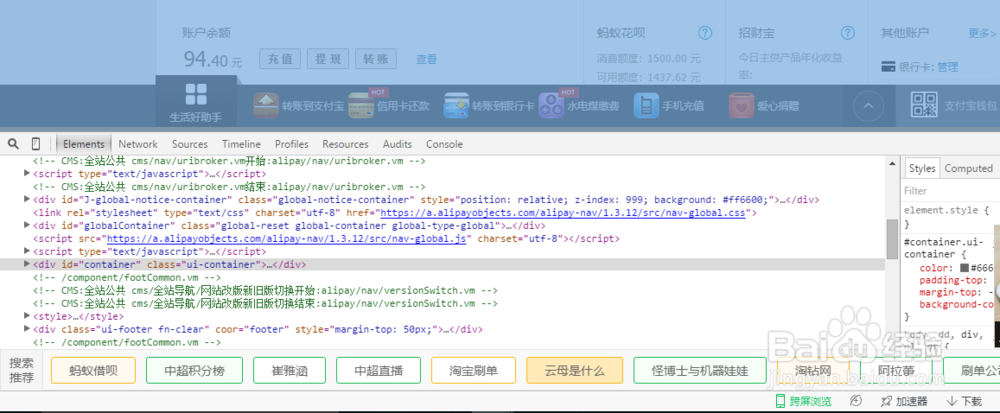Click the 信用卡还款 card icon
This screenshot has height=413, width=1000.
point(361,105)
